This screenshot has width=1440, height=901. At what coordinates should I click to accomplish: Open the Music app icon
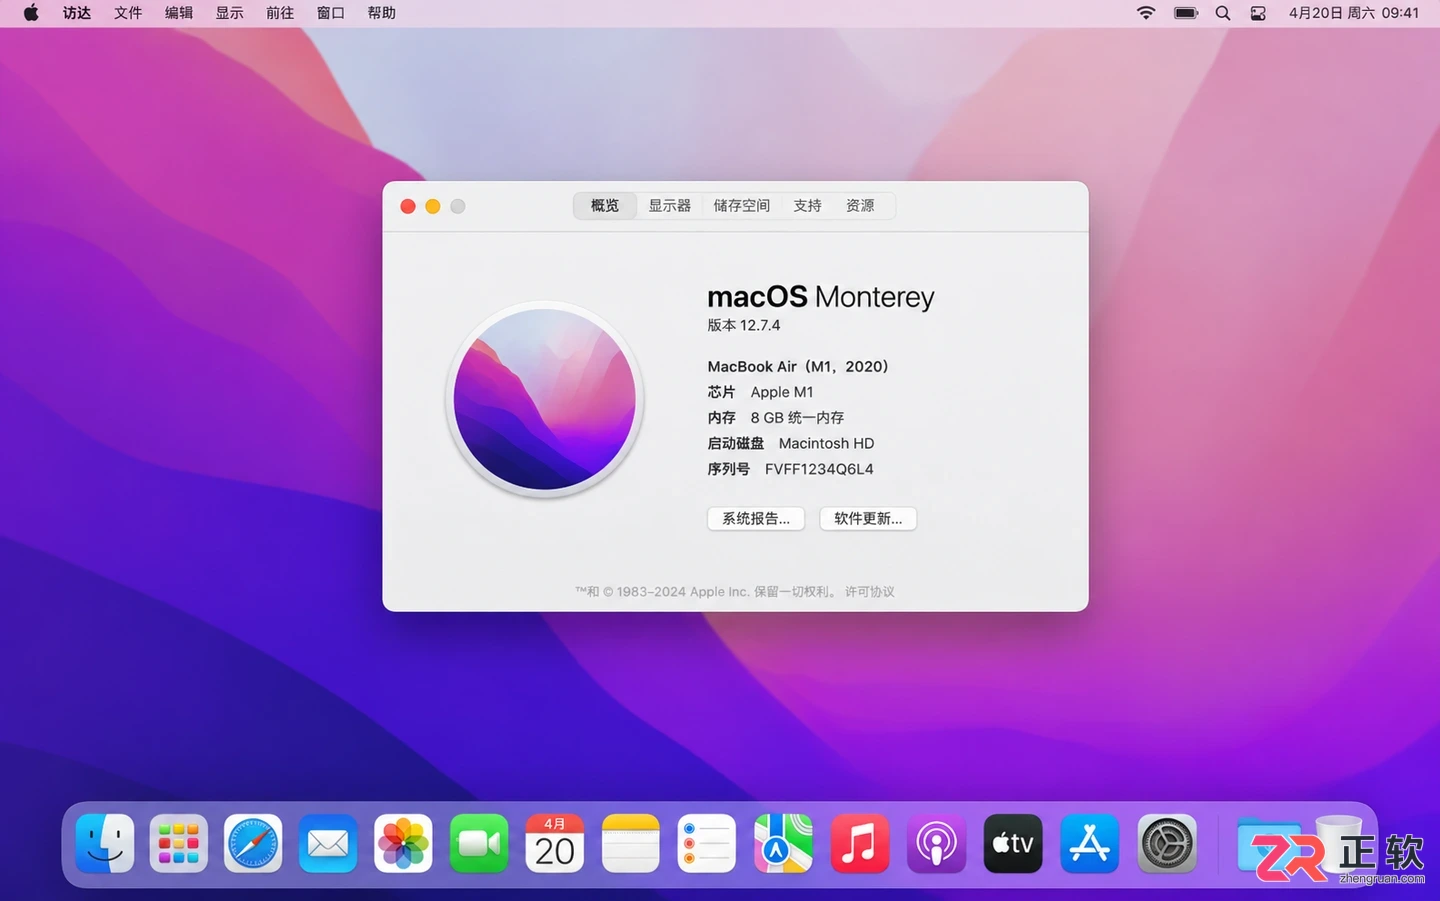(860, 843)
